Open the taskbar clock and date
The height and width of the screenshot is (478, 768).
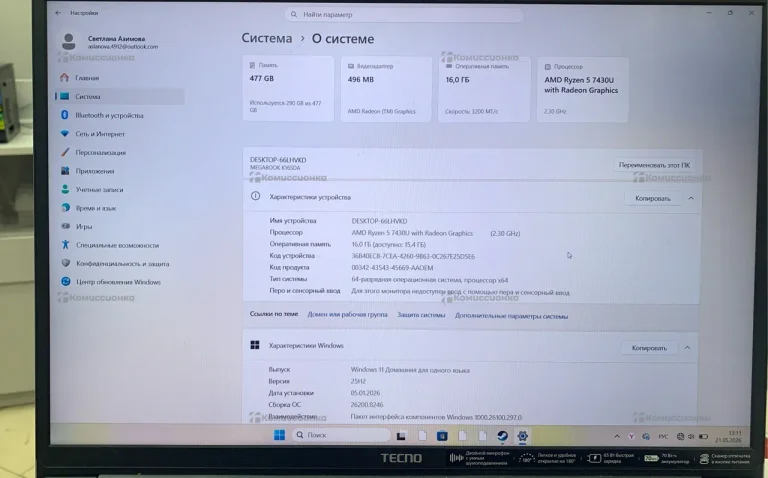point(728,436)
